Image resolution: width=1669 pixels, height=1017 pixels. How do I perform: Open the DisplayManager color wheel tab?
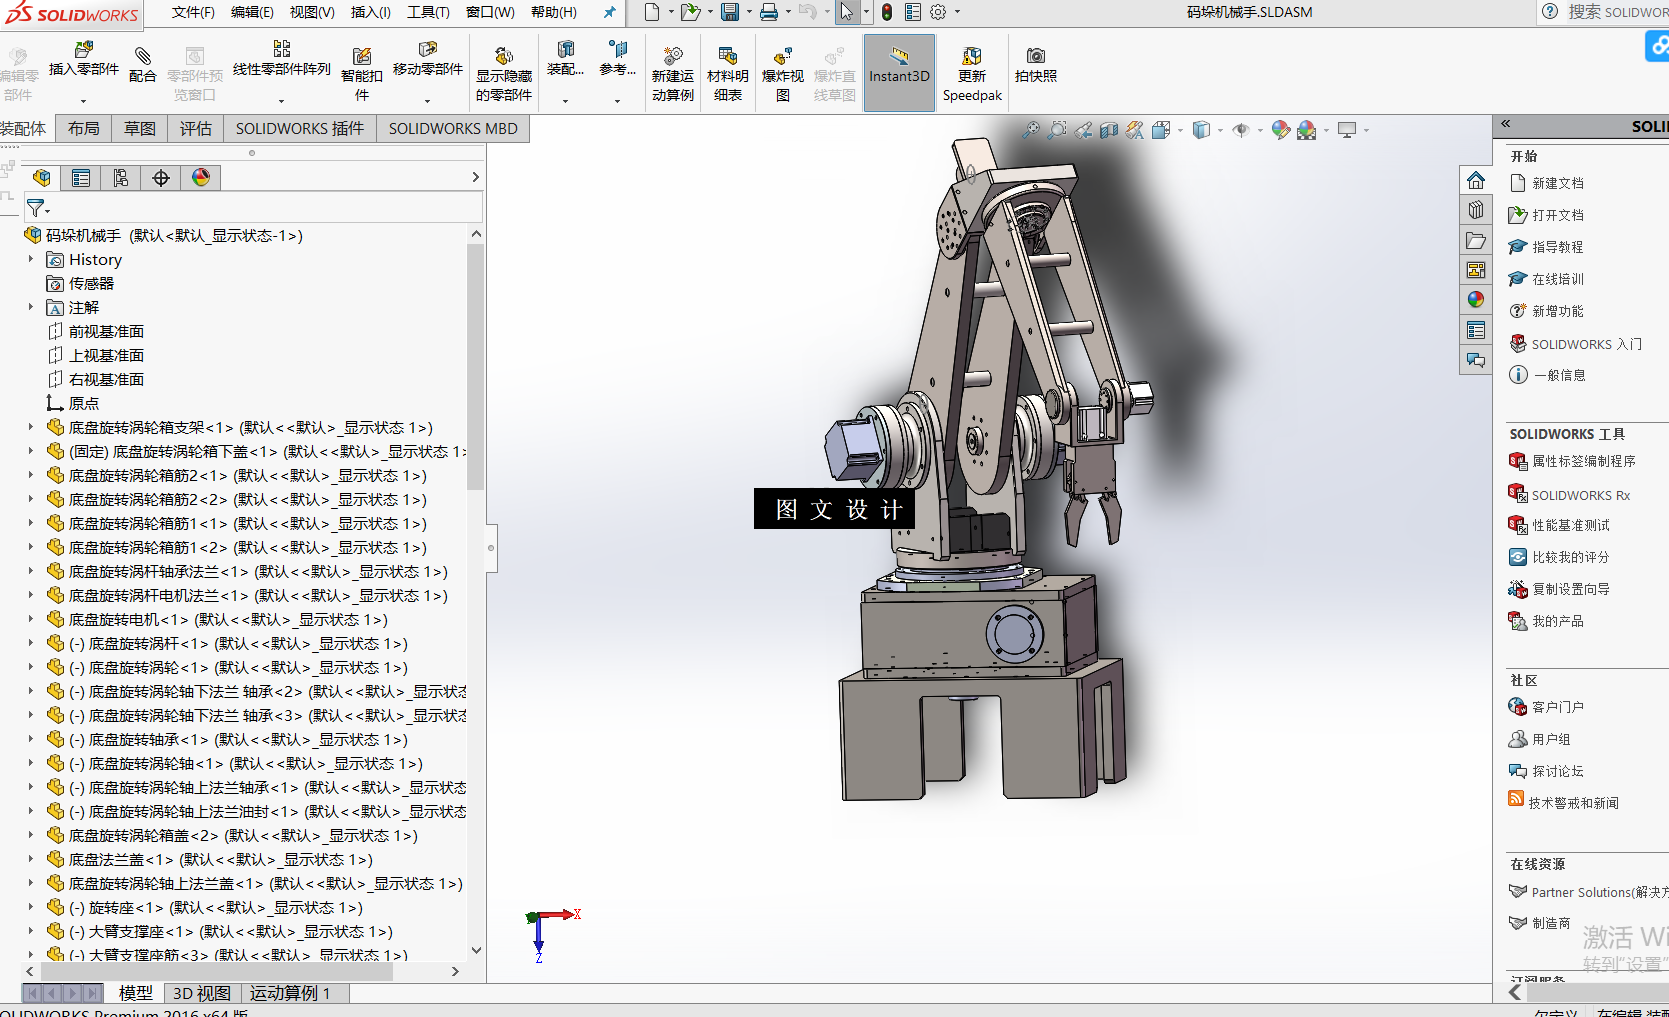201,178
